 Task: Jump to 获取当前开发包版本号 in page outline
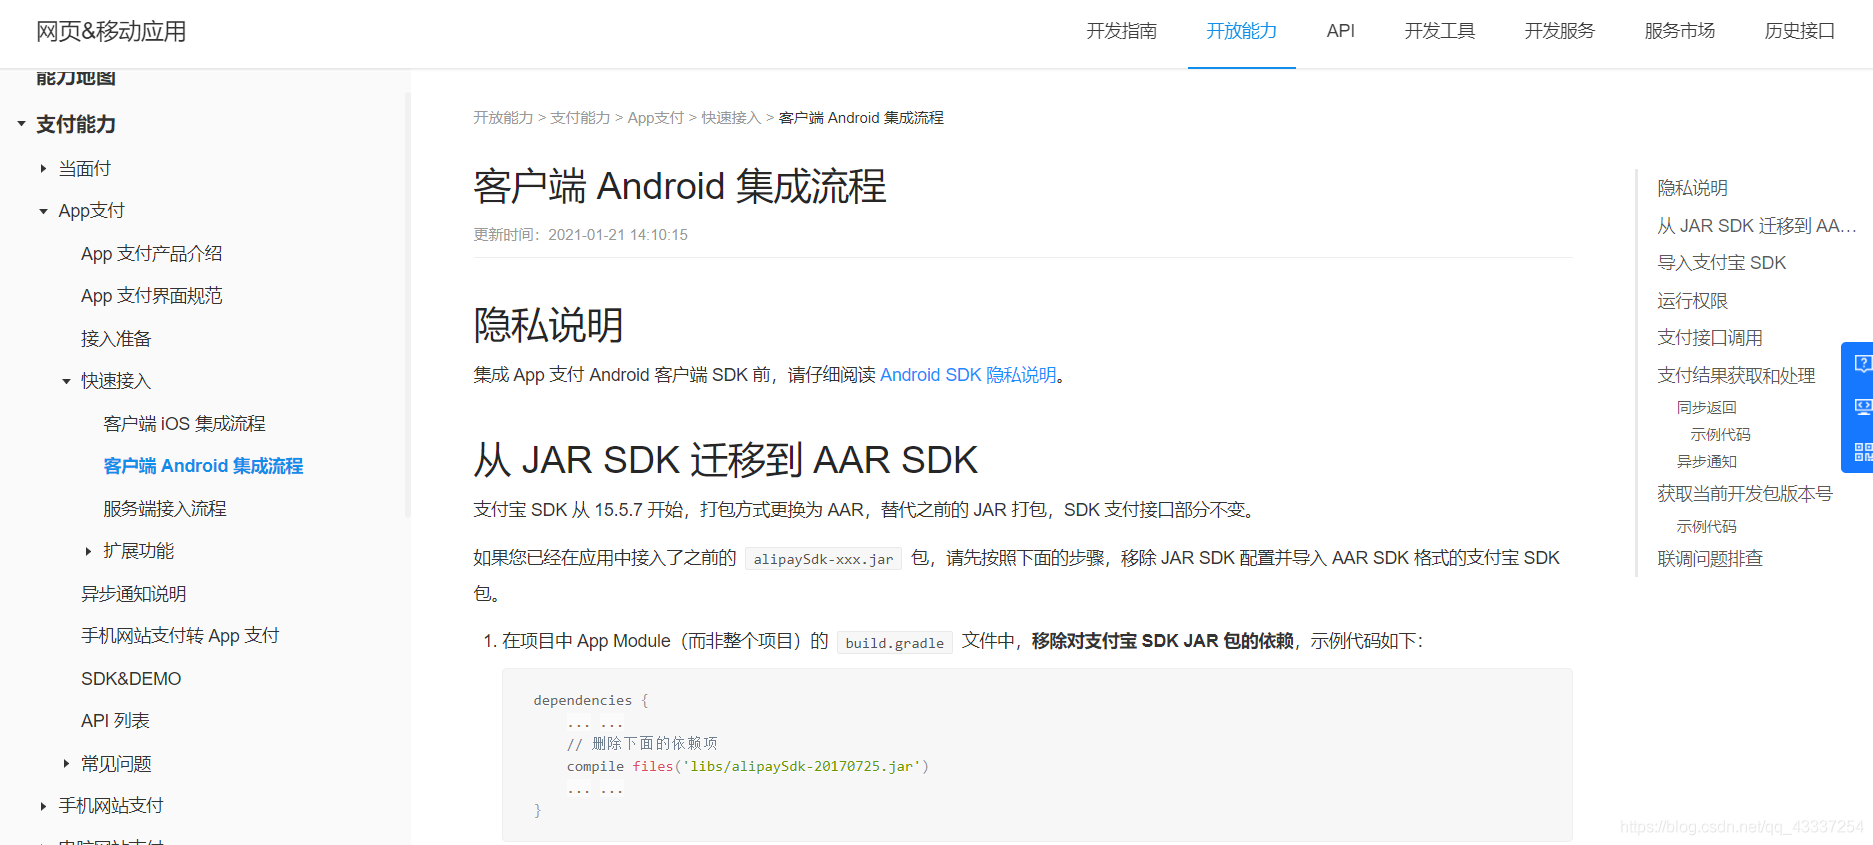tap(1745, 494)
